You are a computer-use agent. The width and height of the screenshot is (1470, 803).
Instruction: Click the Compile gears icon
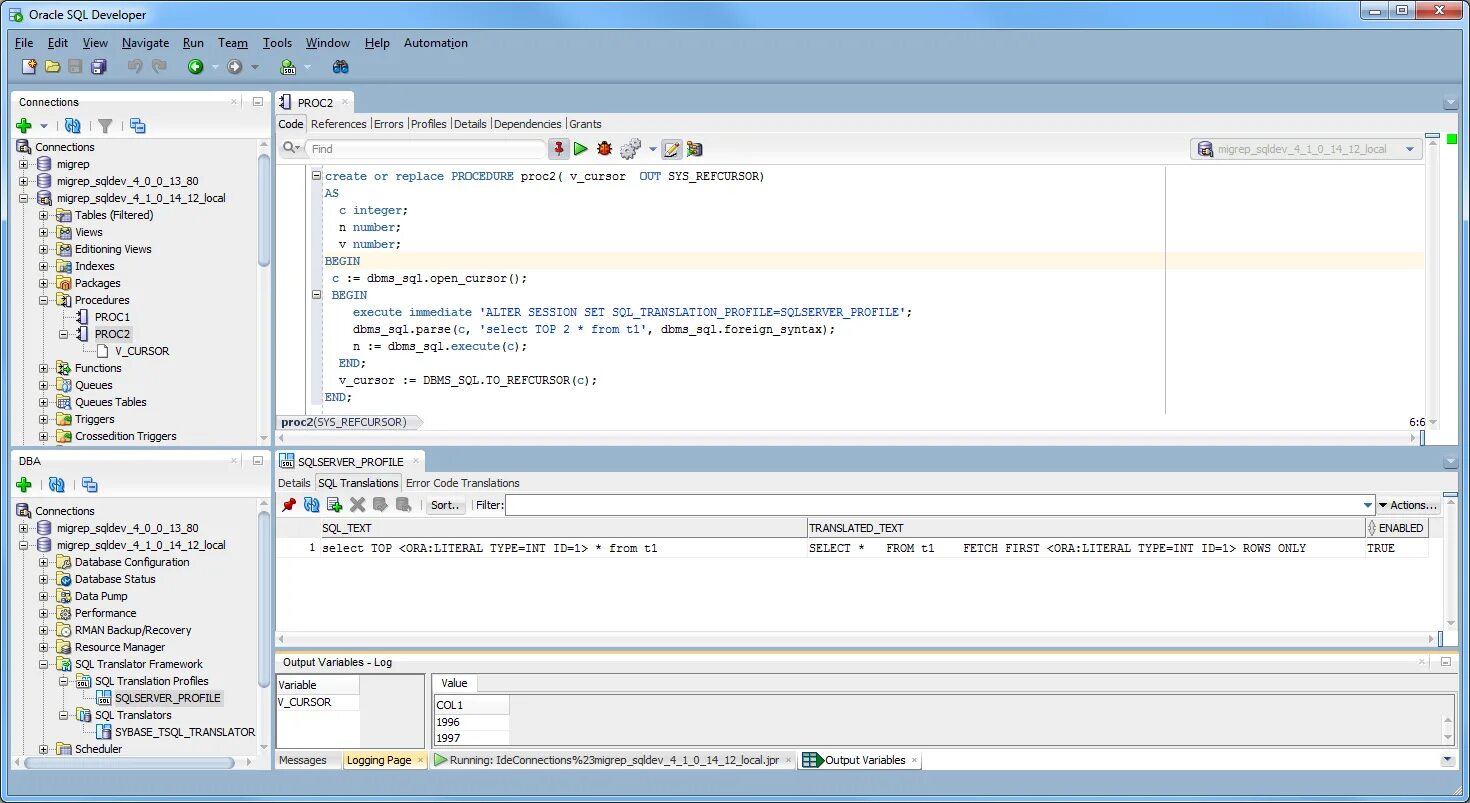(630, 149)
